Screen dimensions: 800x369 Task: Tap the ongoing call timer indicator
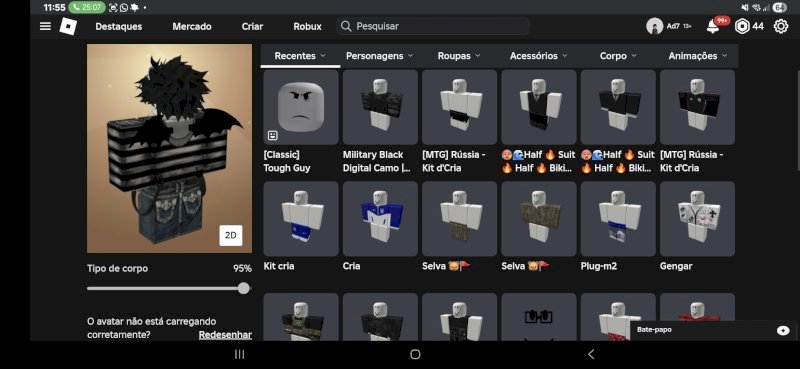(87, 8)
